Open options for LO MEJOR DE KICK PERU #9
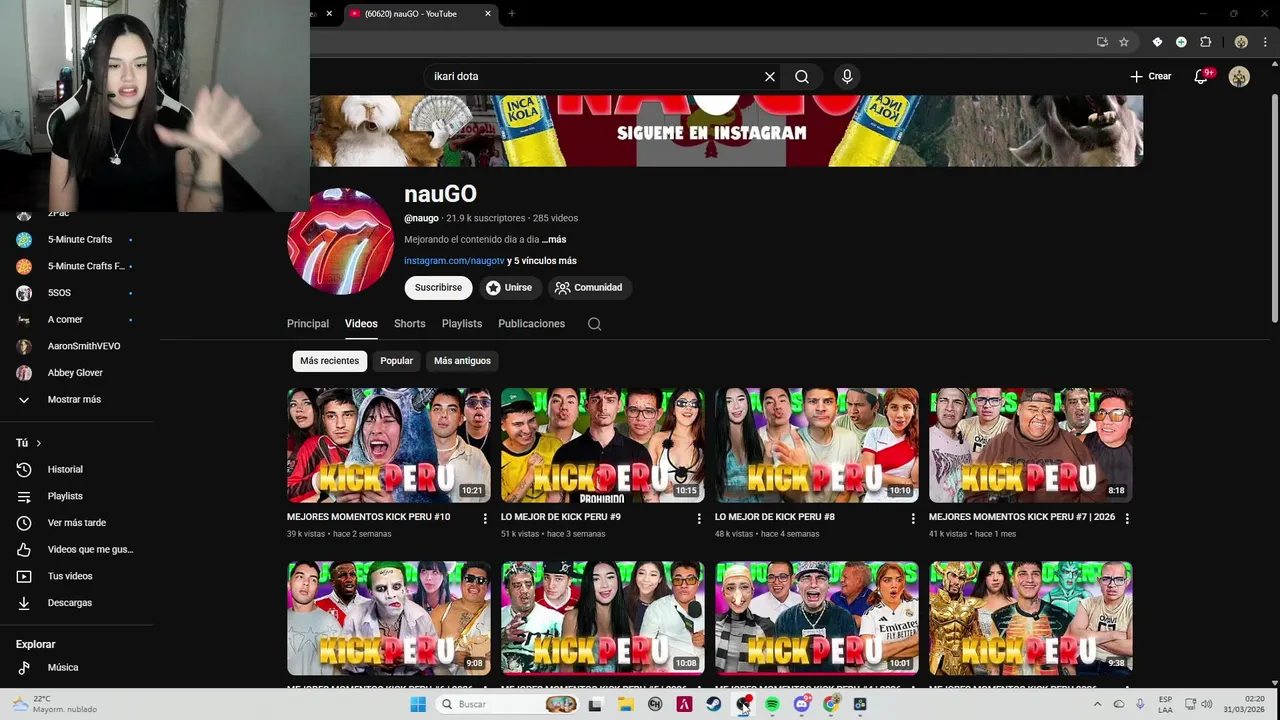The width and height of the screenshot is (1280, 720). (x=699, y=518)
